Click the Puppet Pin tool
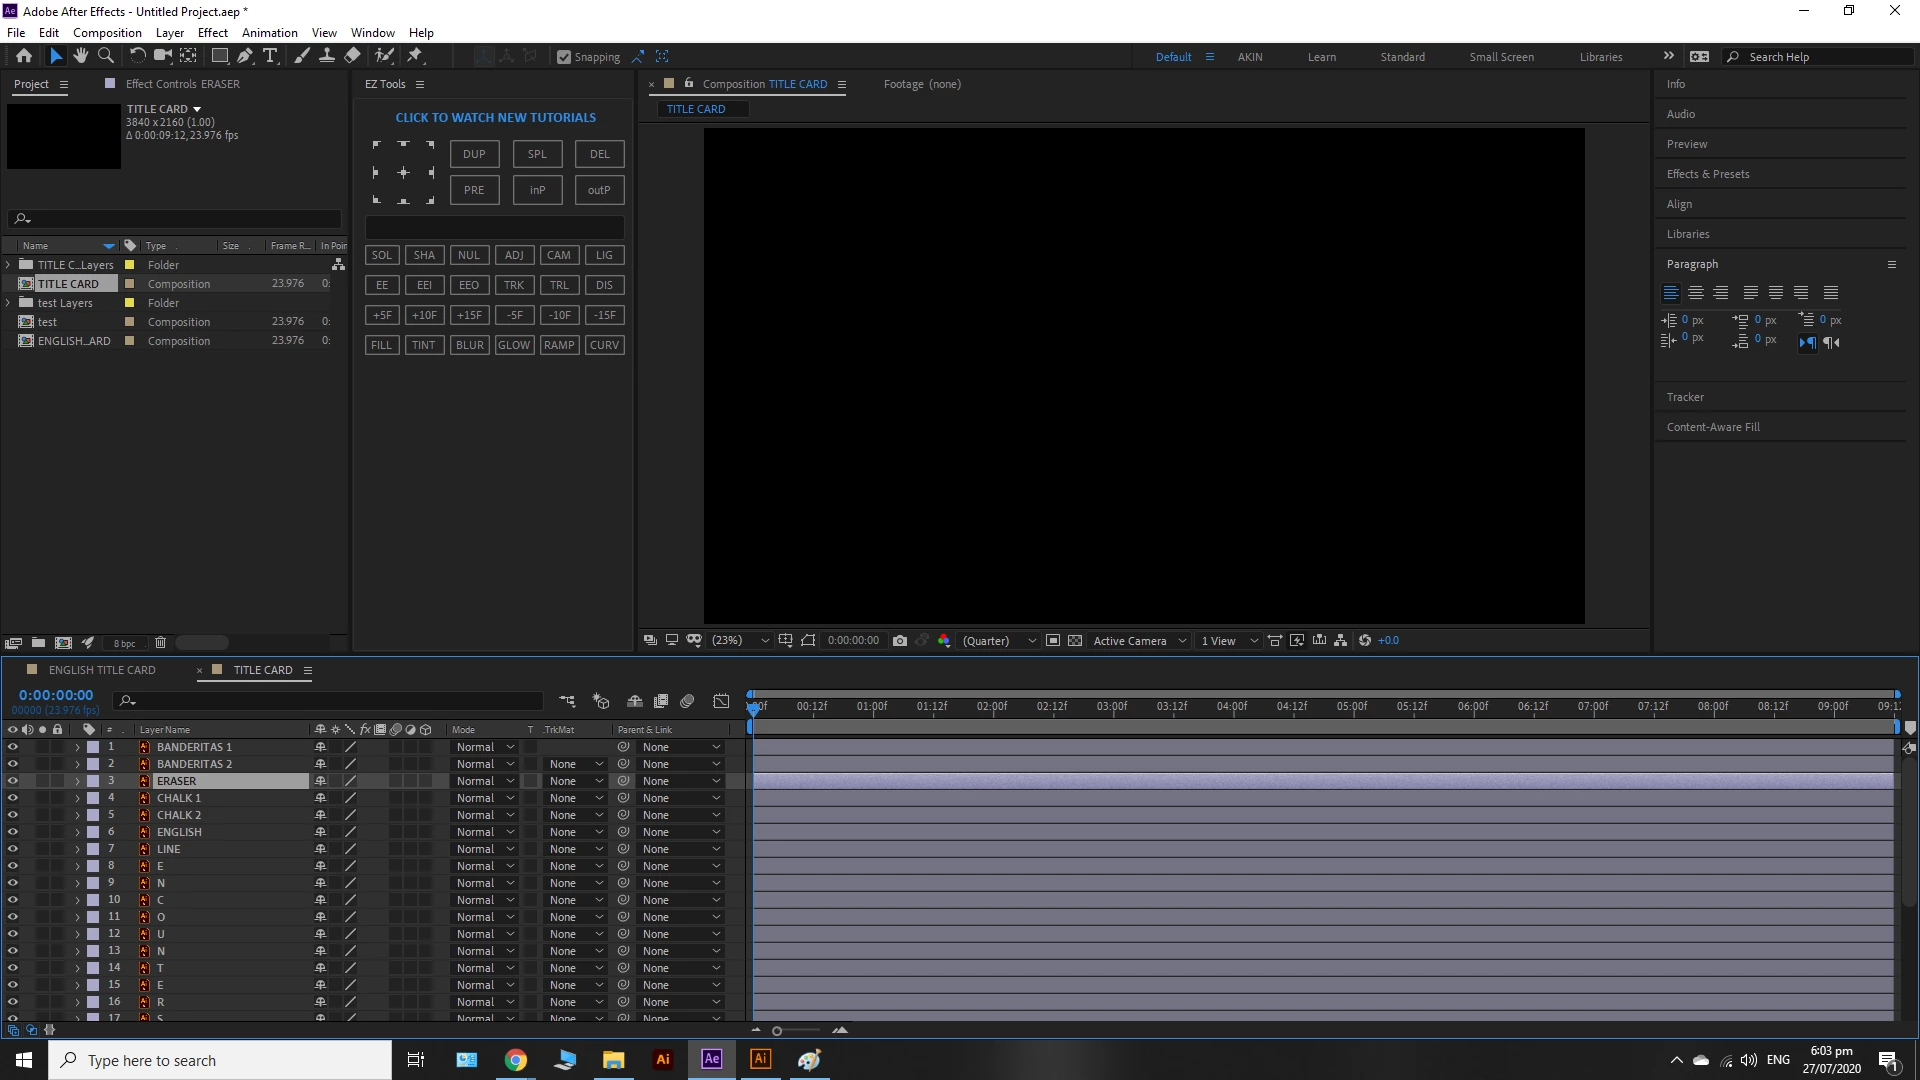The height and width of the screenshot is (1080, 1920). coord(415,56)
